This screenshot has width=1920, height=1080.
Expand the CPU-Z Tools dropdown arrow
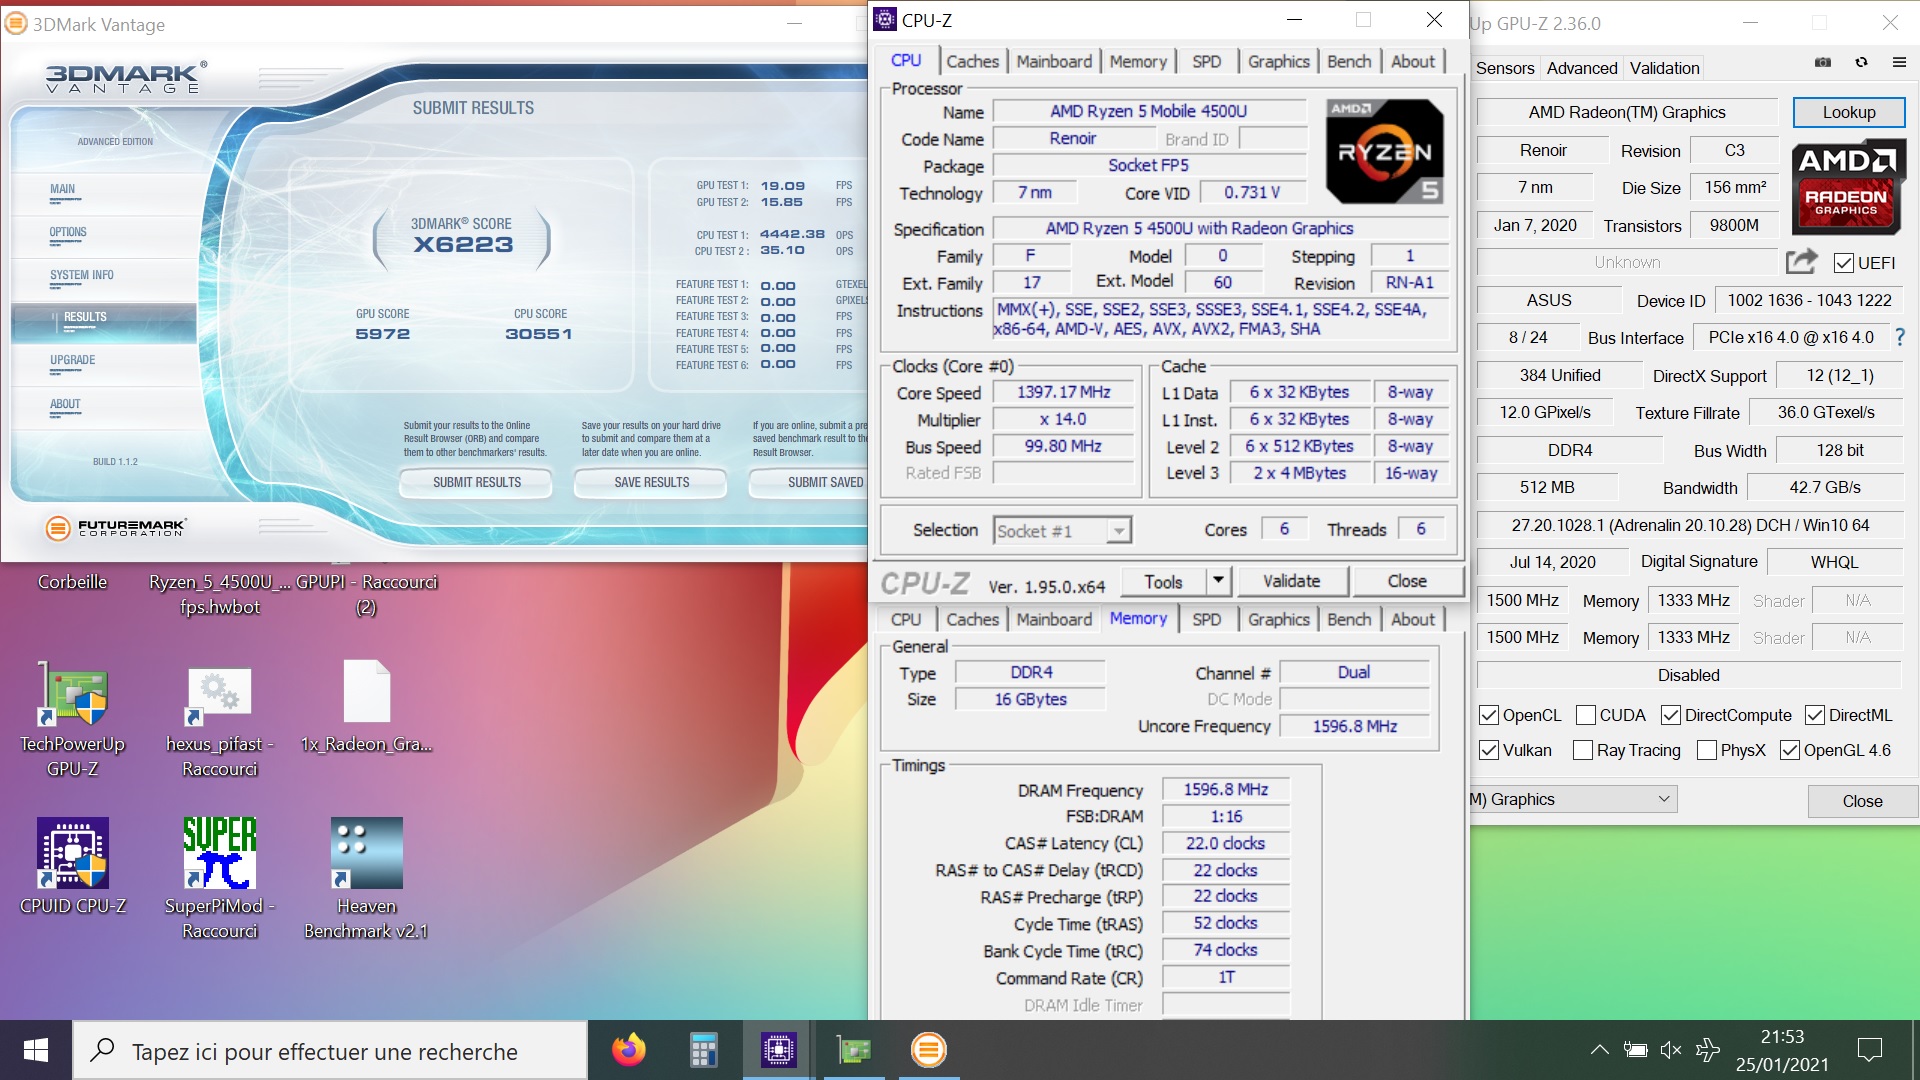[1218, 581]
